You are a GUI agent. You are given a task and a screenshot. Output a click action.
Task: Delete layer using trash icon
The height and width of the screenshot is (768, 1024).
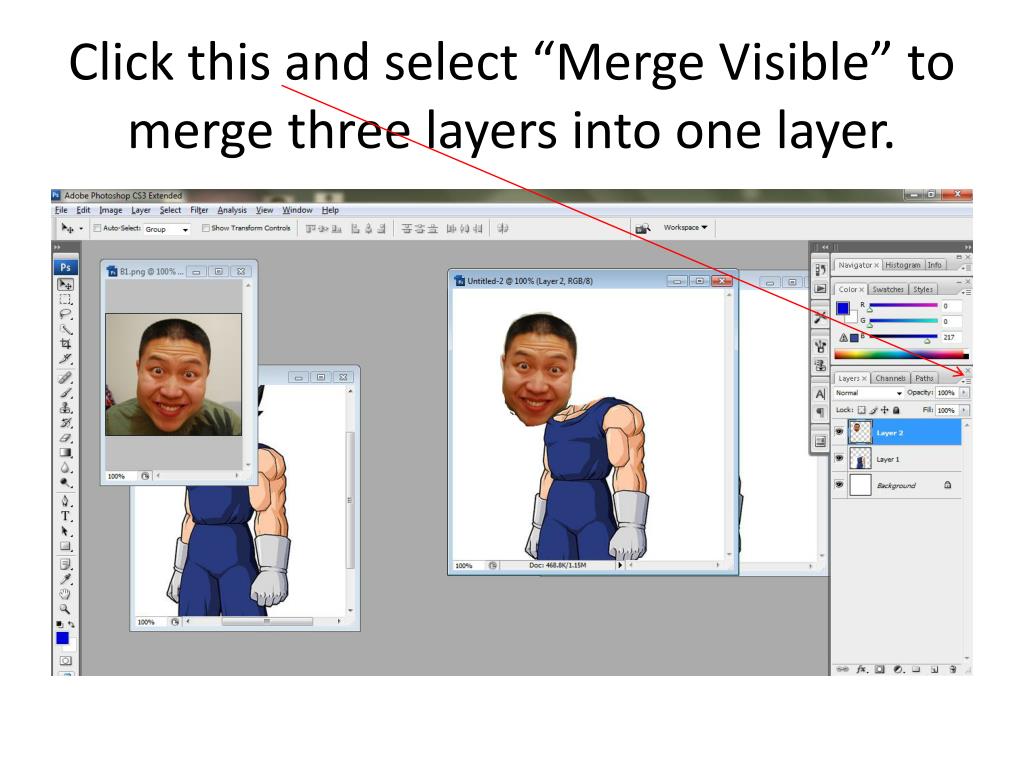pos(953,669)
